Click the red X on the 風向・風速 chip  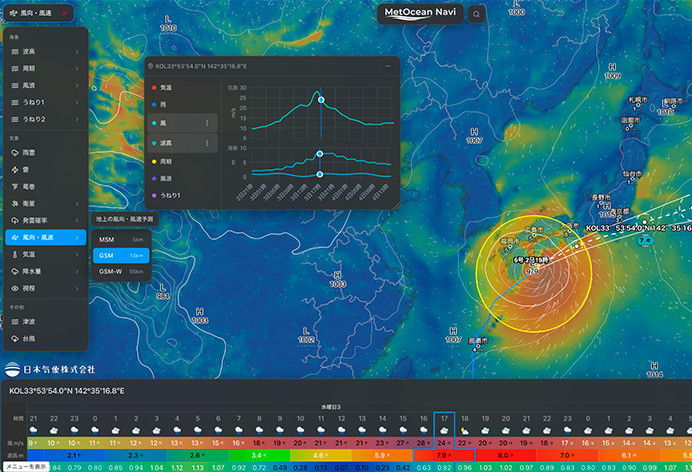(x=64, y=13)
